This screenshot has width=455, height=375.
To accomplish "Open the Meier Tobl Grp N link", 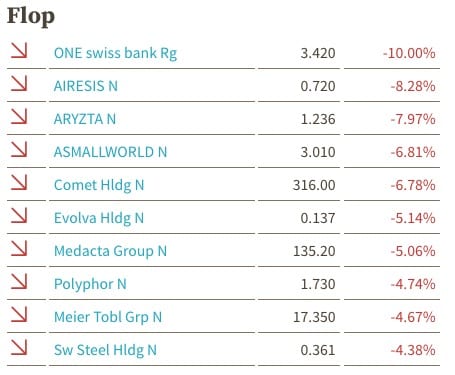I will pos(108,317).
